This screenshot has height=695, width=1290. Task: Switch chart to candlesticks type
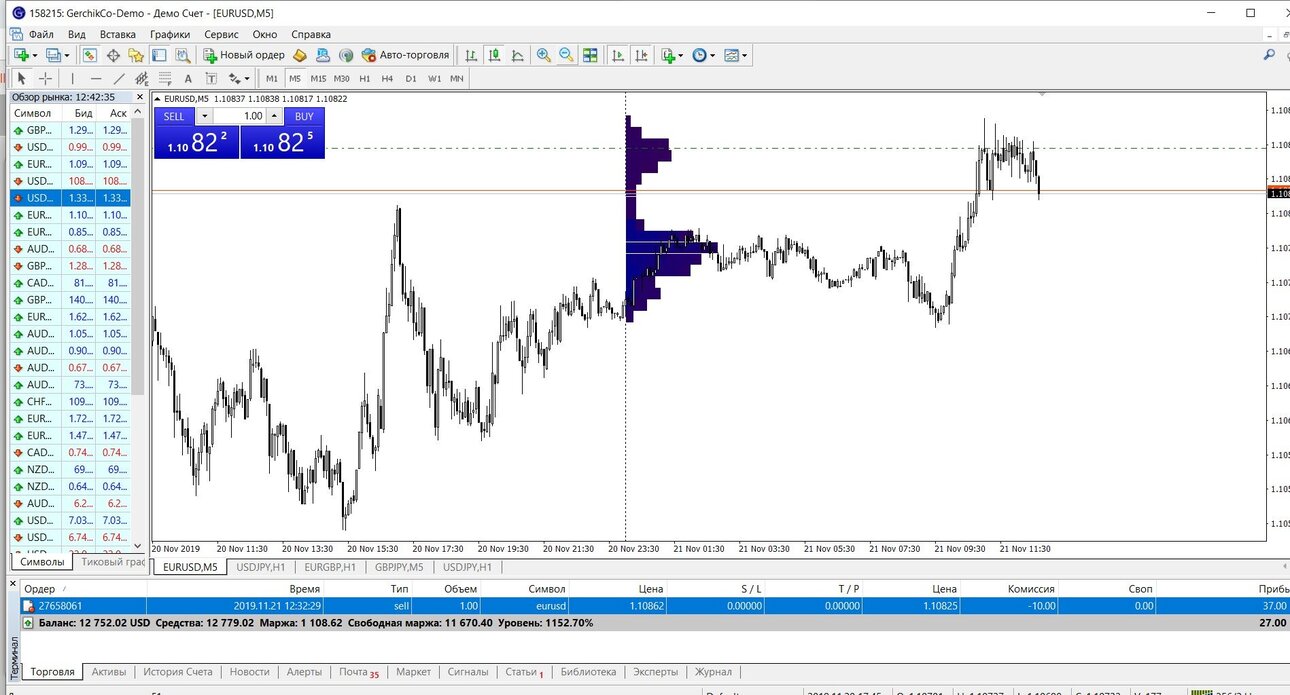tap(494, 55)
